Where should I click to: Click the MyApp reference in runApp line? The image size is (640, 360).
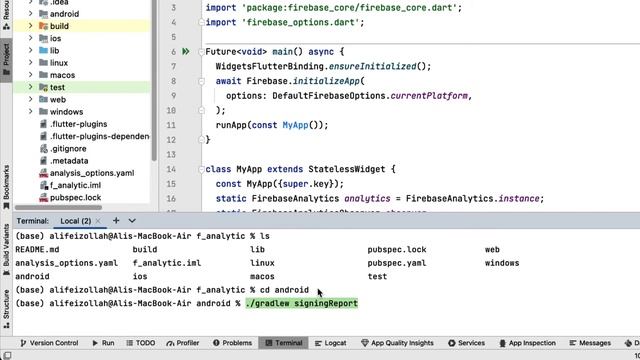[x=295, y=125]
